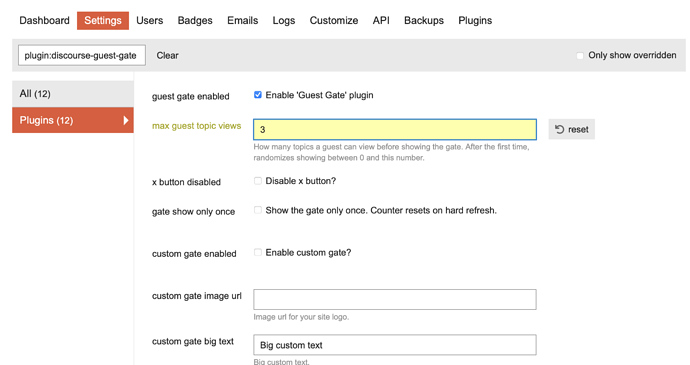
Task: Open the Customize tab
Action: [x=334, y=21]
